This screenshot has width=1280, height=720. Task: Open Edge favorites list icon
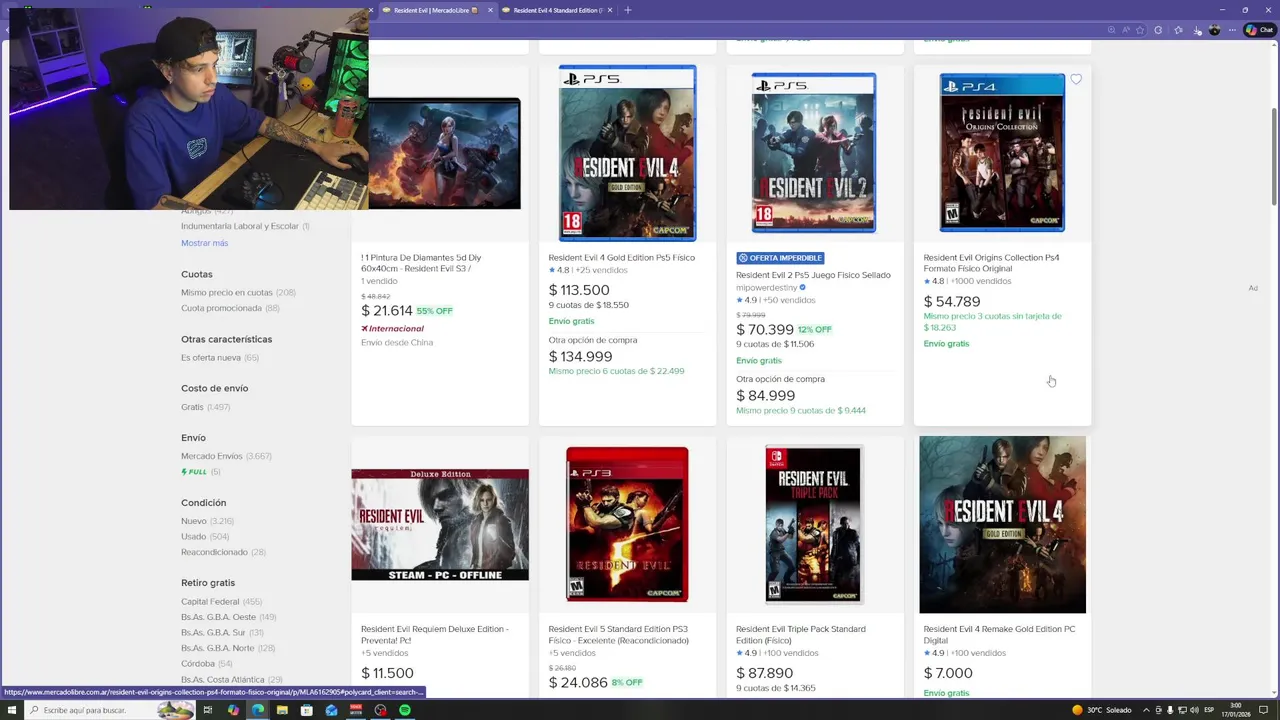pos(1178,30)
